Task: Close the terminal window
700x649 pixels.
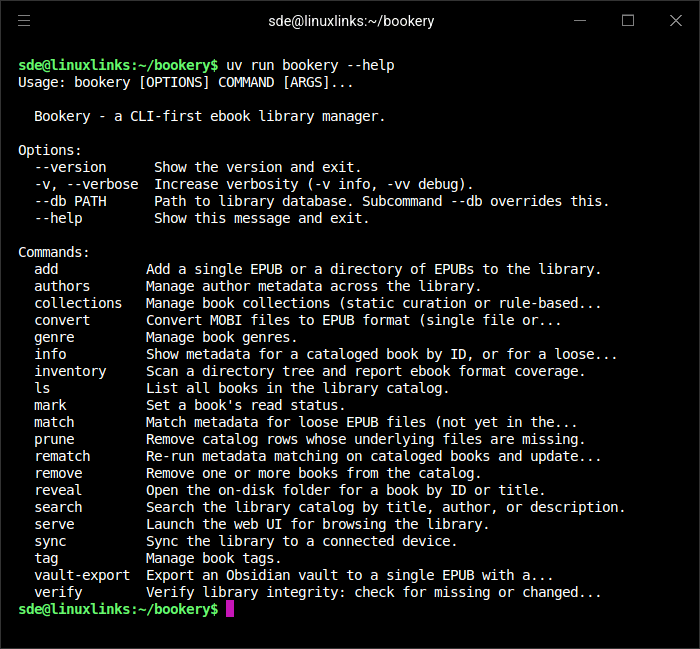Action: 675,21
